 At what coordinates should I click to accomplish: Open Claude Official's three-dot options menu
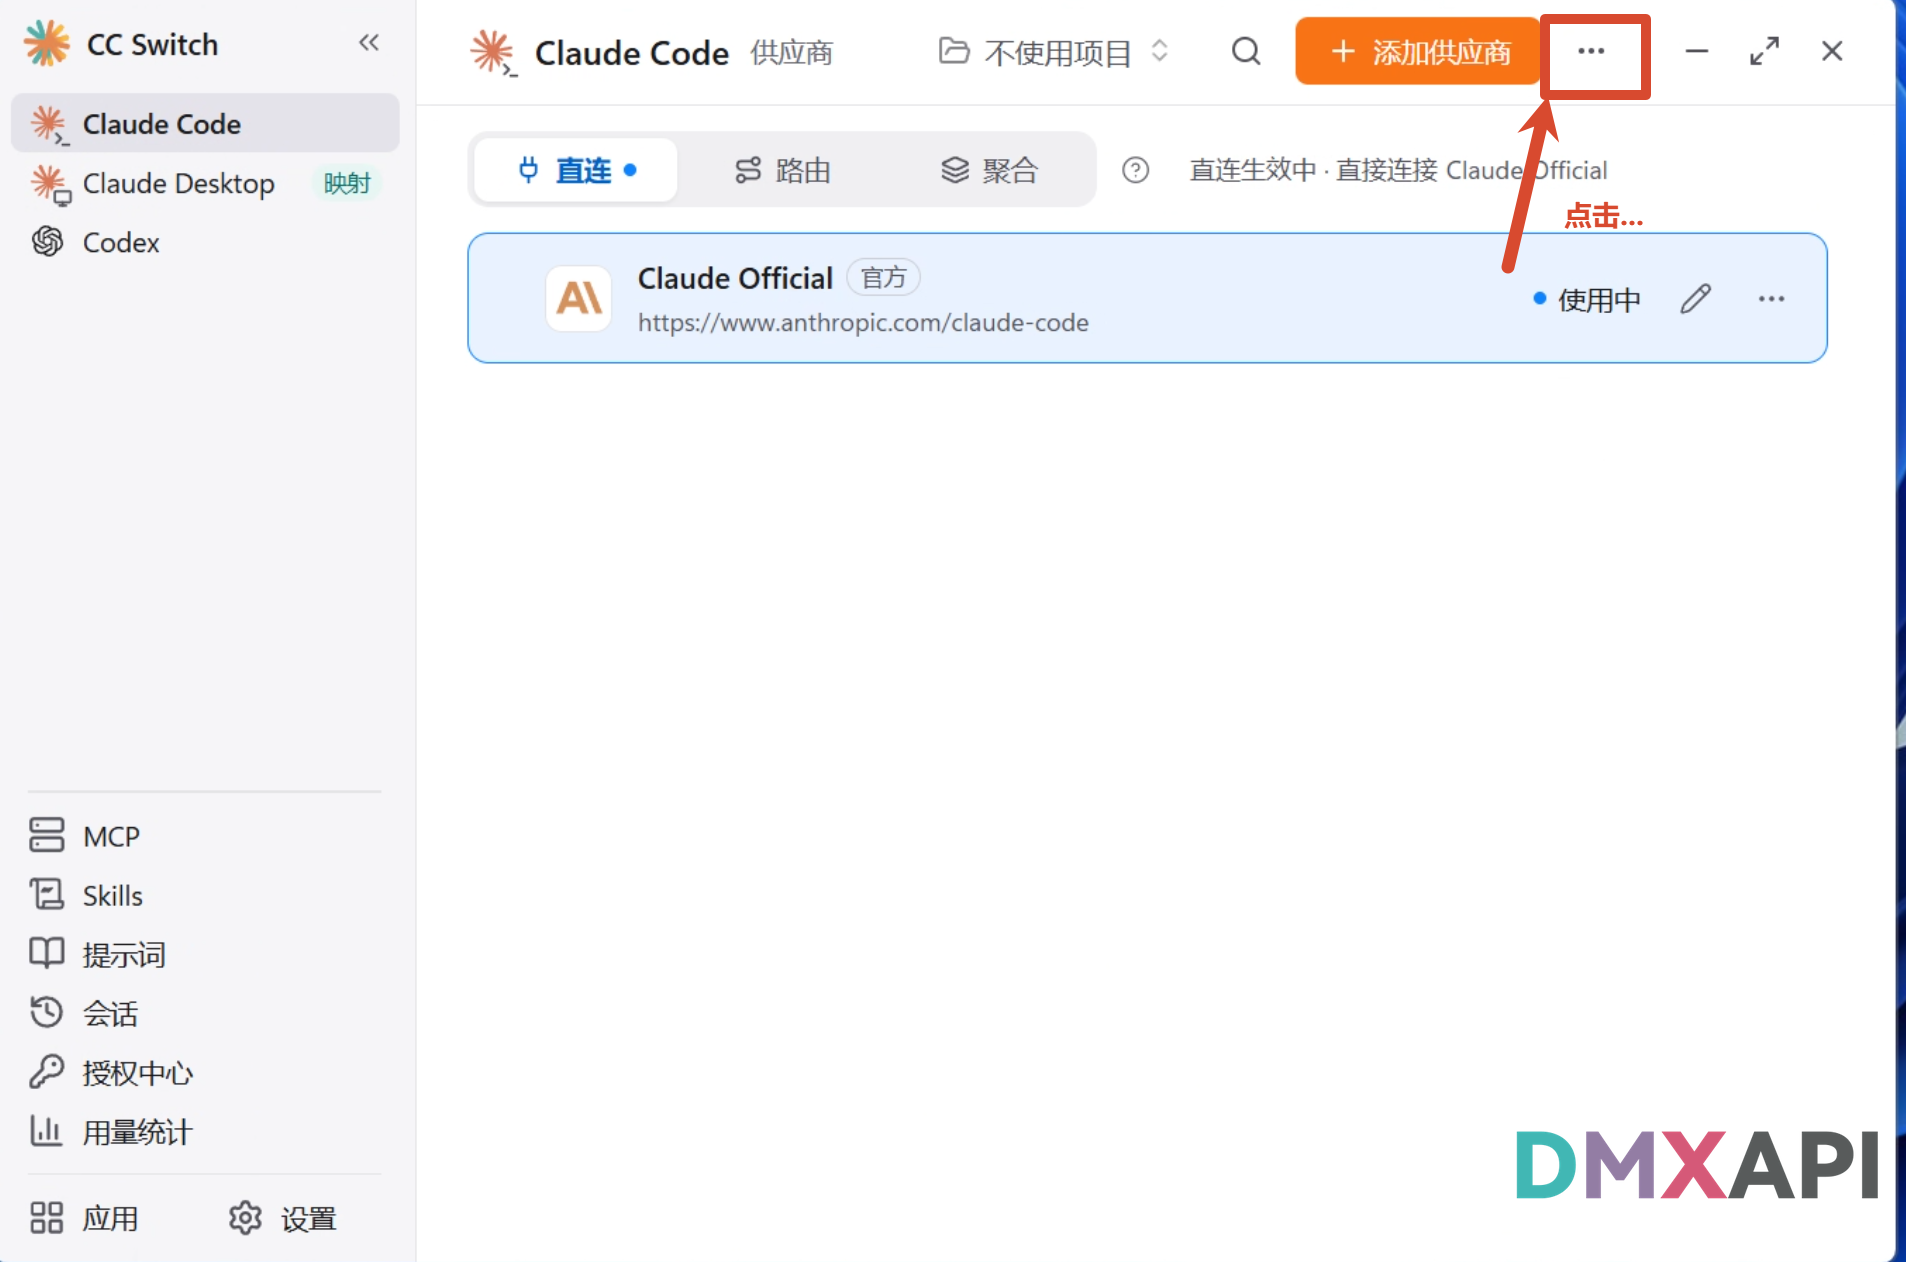(1771, 298)
